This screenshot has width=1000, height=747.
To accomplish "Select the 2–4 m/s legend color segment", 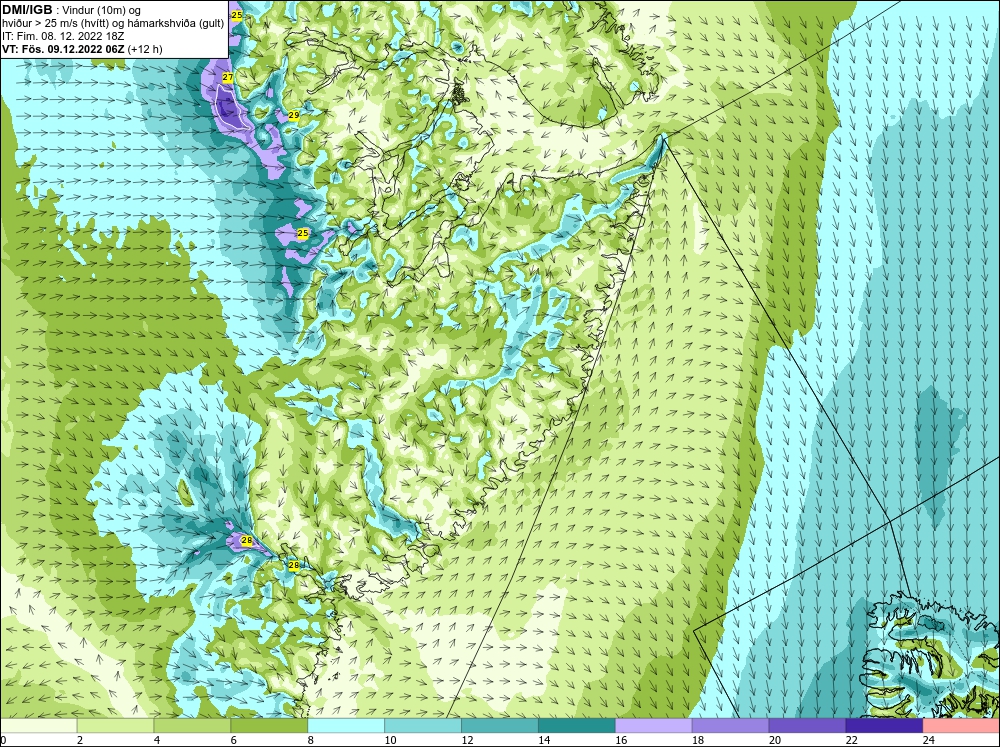I will [115, 726].
